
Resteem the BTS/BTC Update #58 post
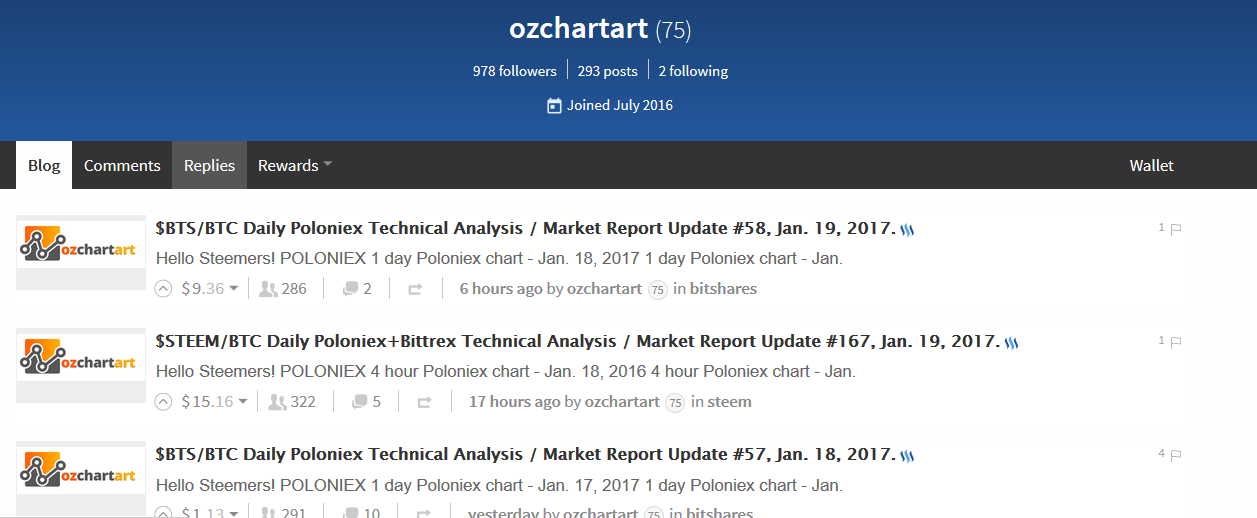click(415, 289)
